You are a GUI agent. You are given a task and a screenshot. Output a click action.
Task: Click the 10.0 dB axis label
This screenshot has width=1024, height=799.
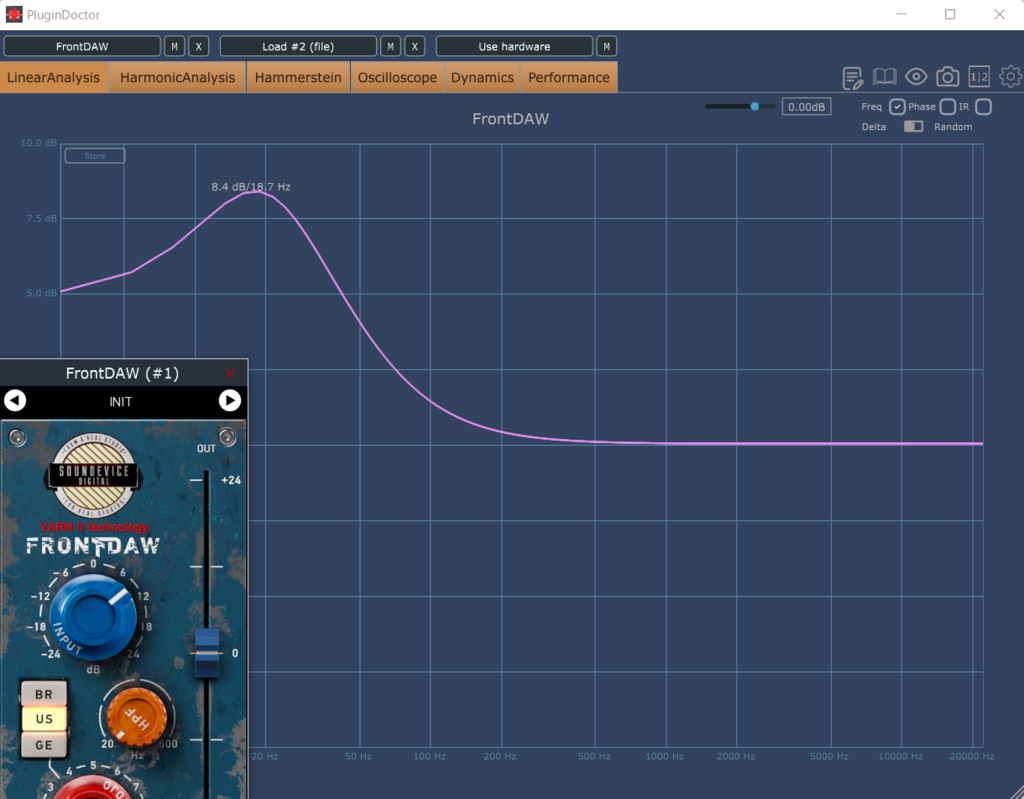[39, 142]
